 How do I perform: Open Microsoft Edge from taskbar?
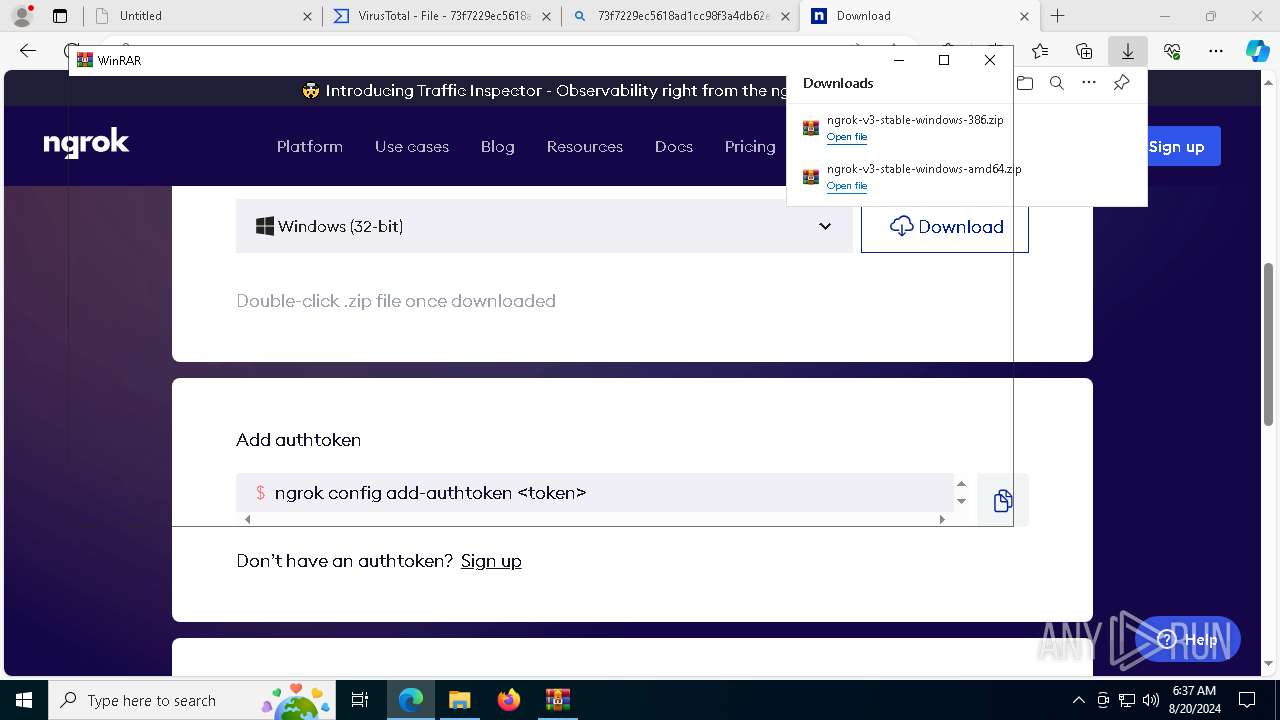411,700
